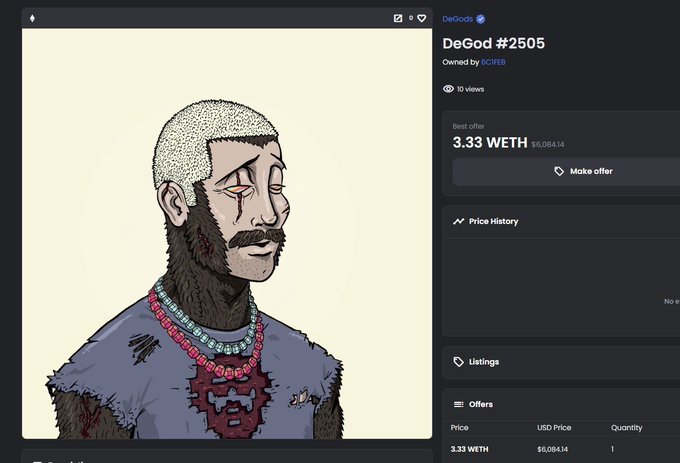Collapse the Price History section

[x=561, y=222]
